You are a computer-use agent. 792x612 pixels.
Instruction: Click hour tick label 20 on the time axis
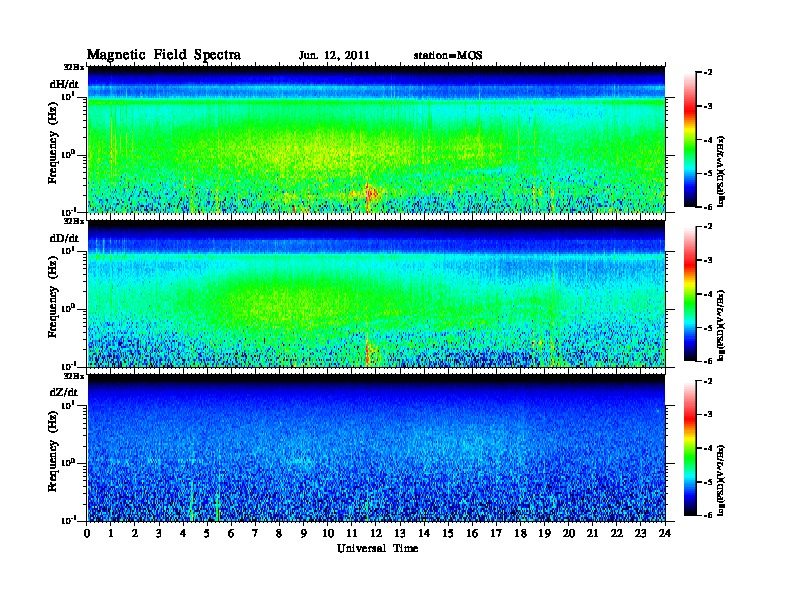coord(569,534)
